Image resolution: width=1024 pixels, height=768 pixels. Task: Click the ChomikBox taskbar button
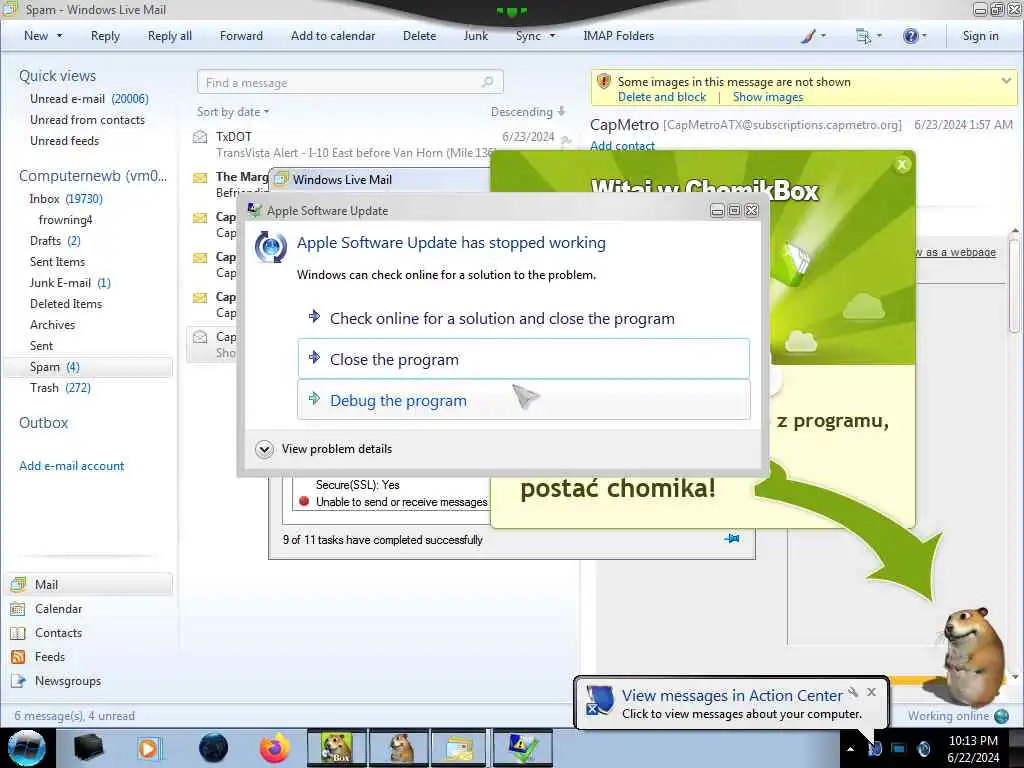pyautogui.click(x=336, y=748)
